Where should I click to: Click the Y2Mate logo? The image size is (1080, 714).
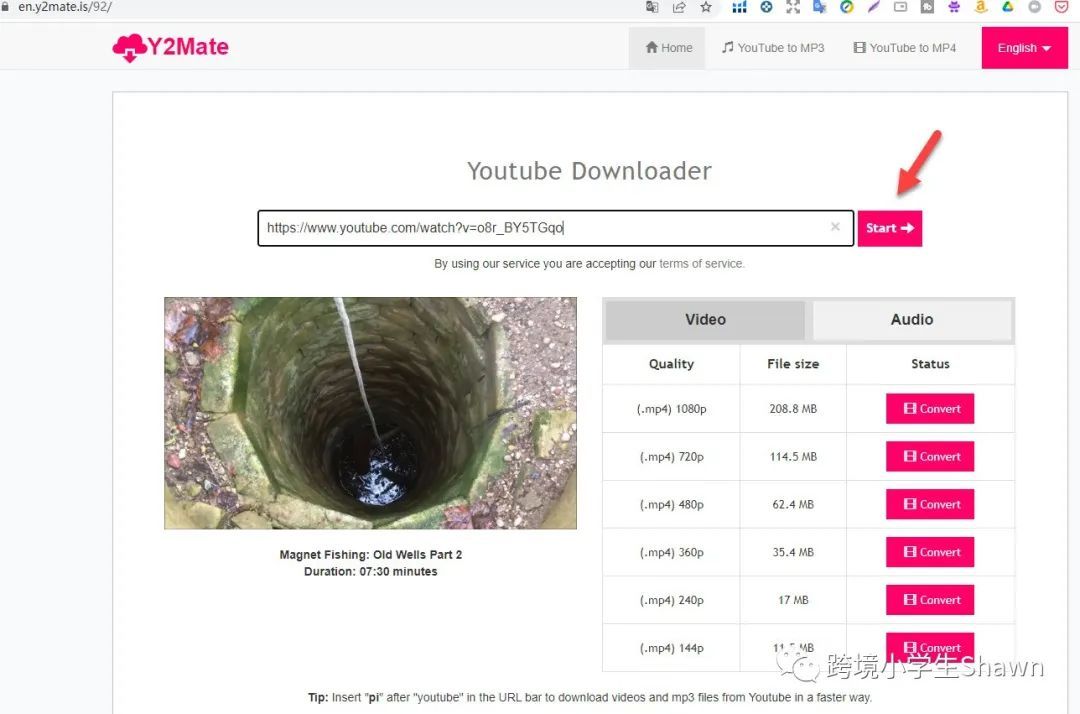click(x=170, y=47)
